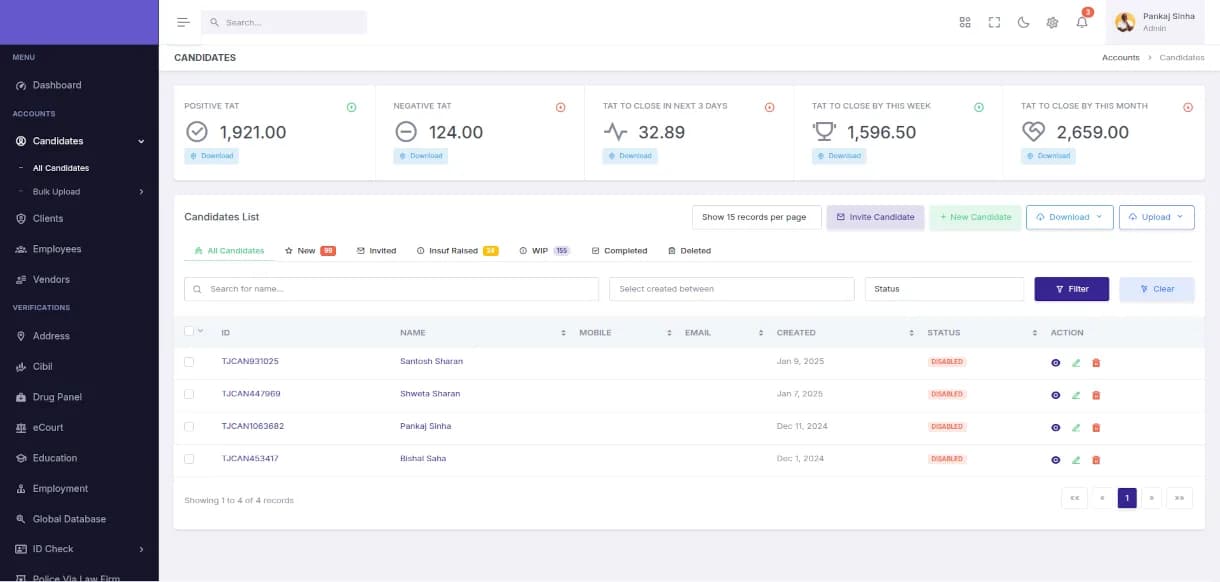The image size is (1220, 582).
Task: View candidate Santosh Sharan eye icon
Action: (x=1056, y=363)
